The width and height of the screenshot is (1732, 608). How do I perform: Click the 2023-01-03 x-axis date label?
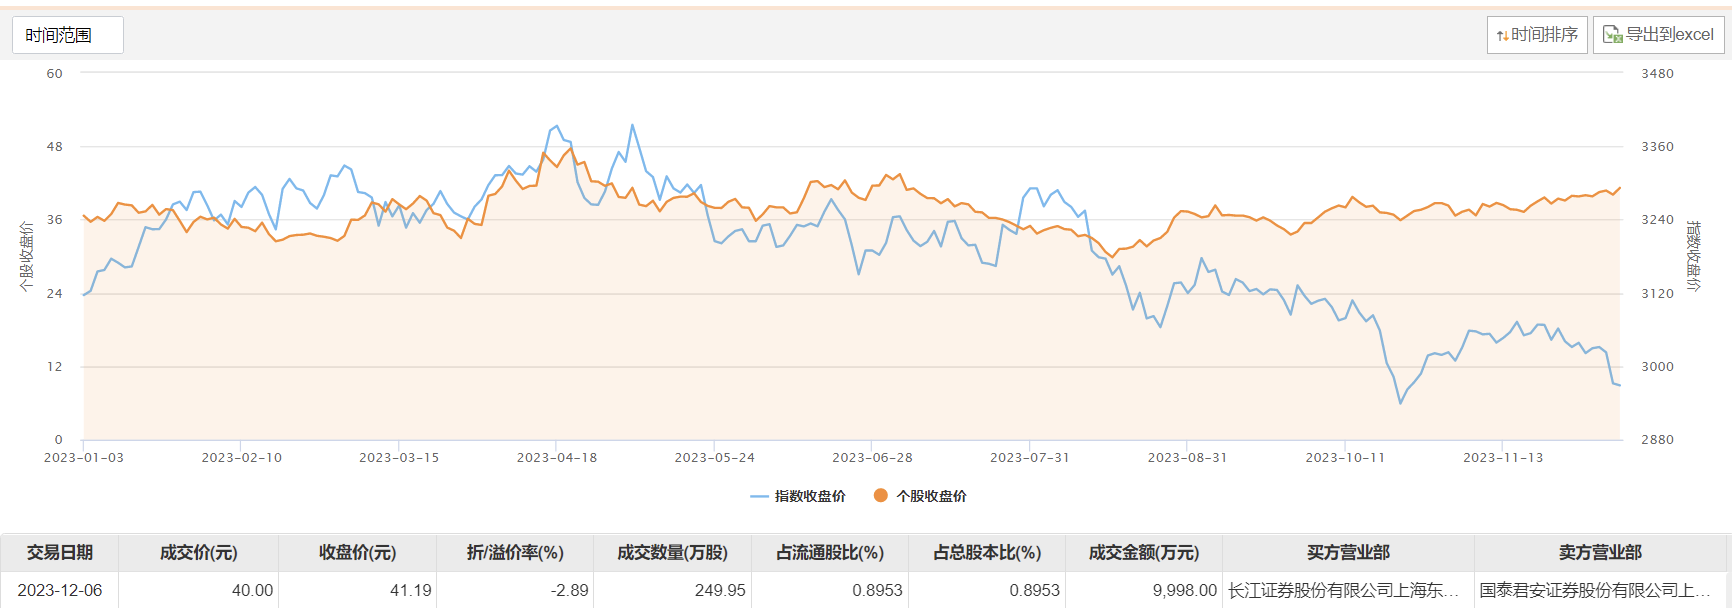[x=84, y=458]
